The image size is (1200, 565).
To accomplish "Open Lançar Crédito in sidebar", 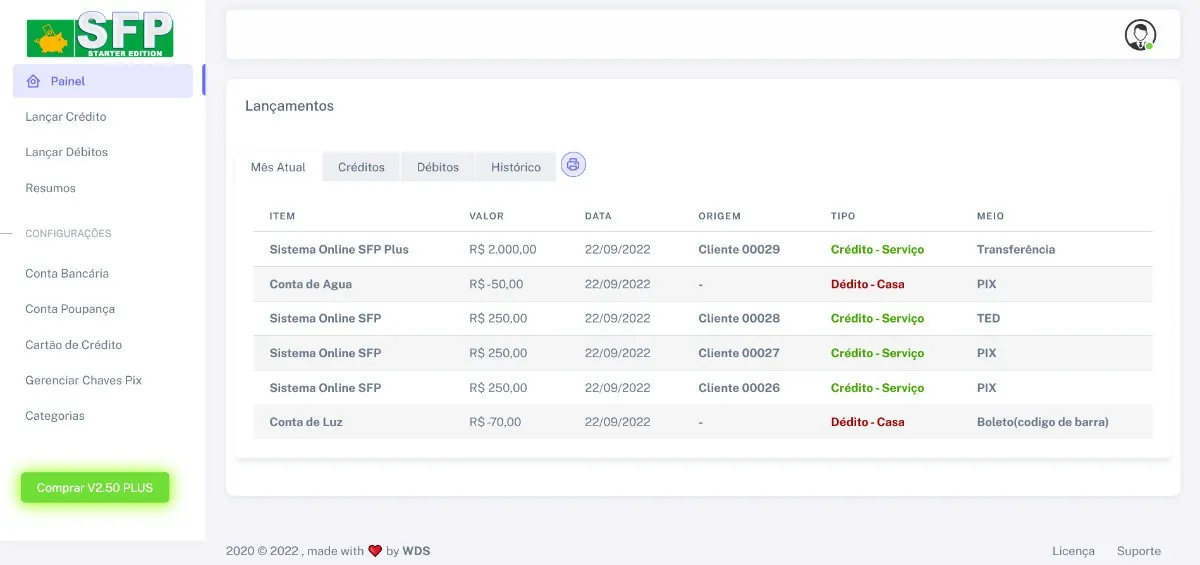I will (x=66, y=117).
